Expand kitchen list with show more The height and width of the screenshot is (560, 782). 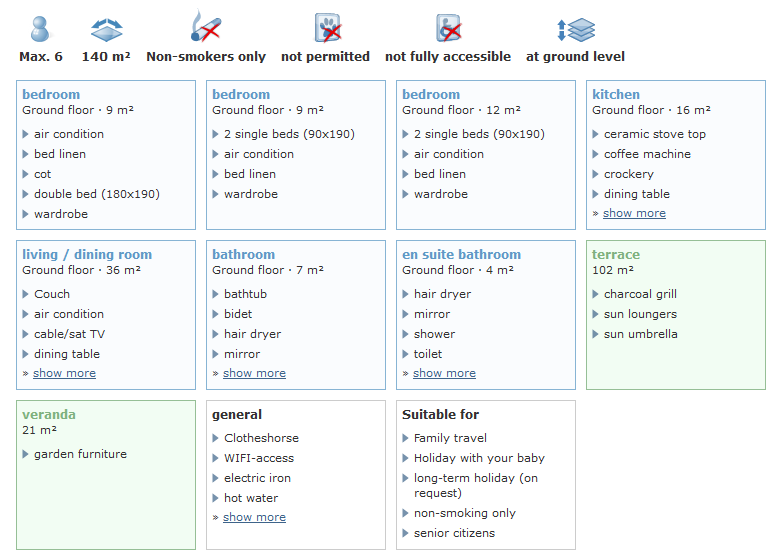coord(634,213)
